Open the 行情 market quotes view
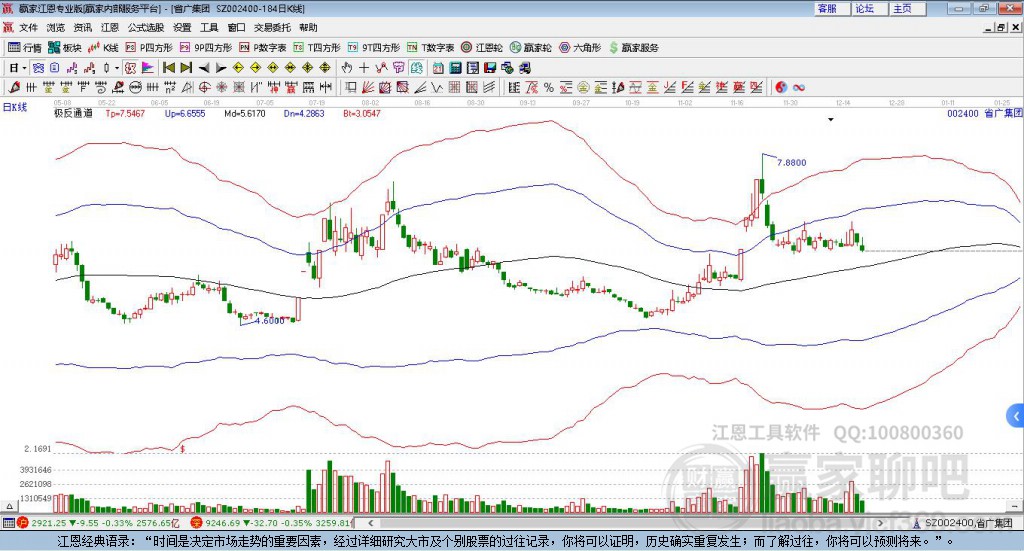 pos(25,48)
